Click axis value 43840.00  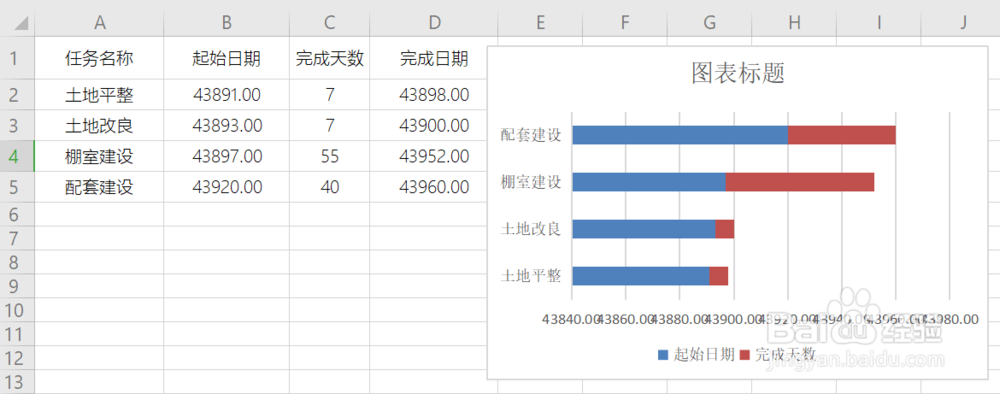pos(570,319)
